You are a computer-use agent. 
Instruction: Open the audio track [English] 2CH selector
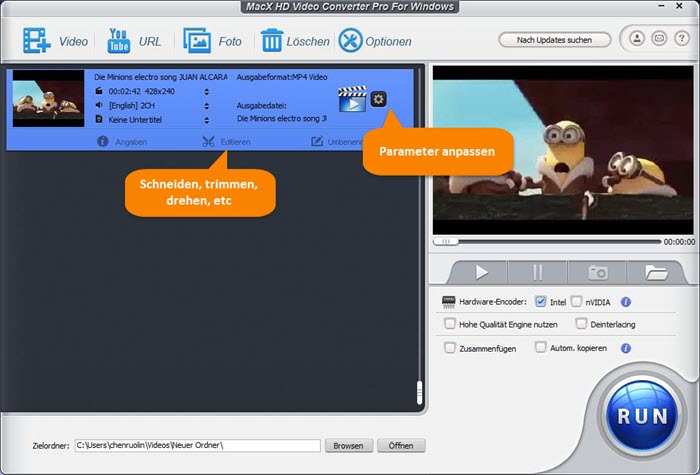[206, 106]
